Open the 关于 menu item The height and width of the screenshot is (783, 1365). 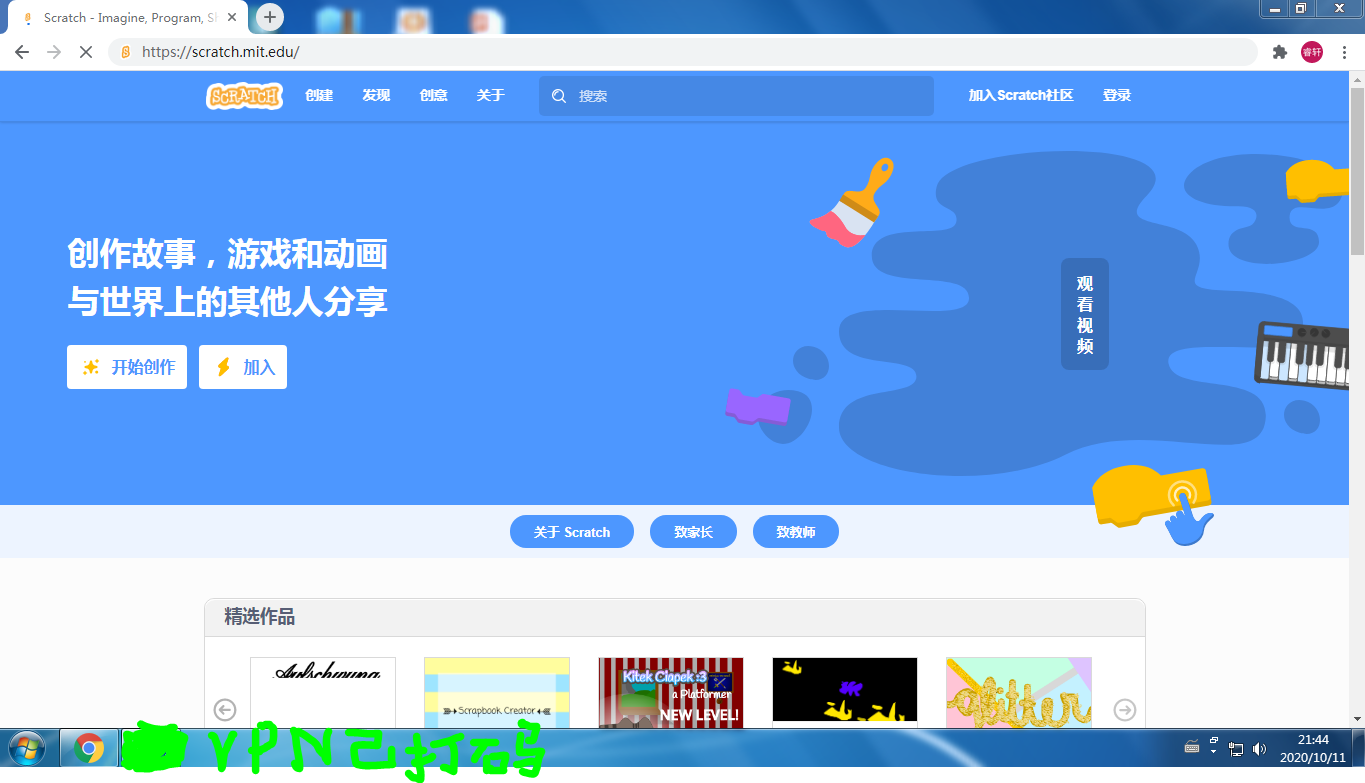(491, 96)
